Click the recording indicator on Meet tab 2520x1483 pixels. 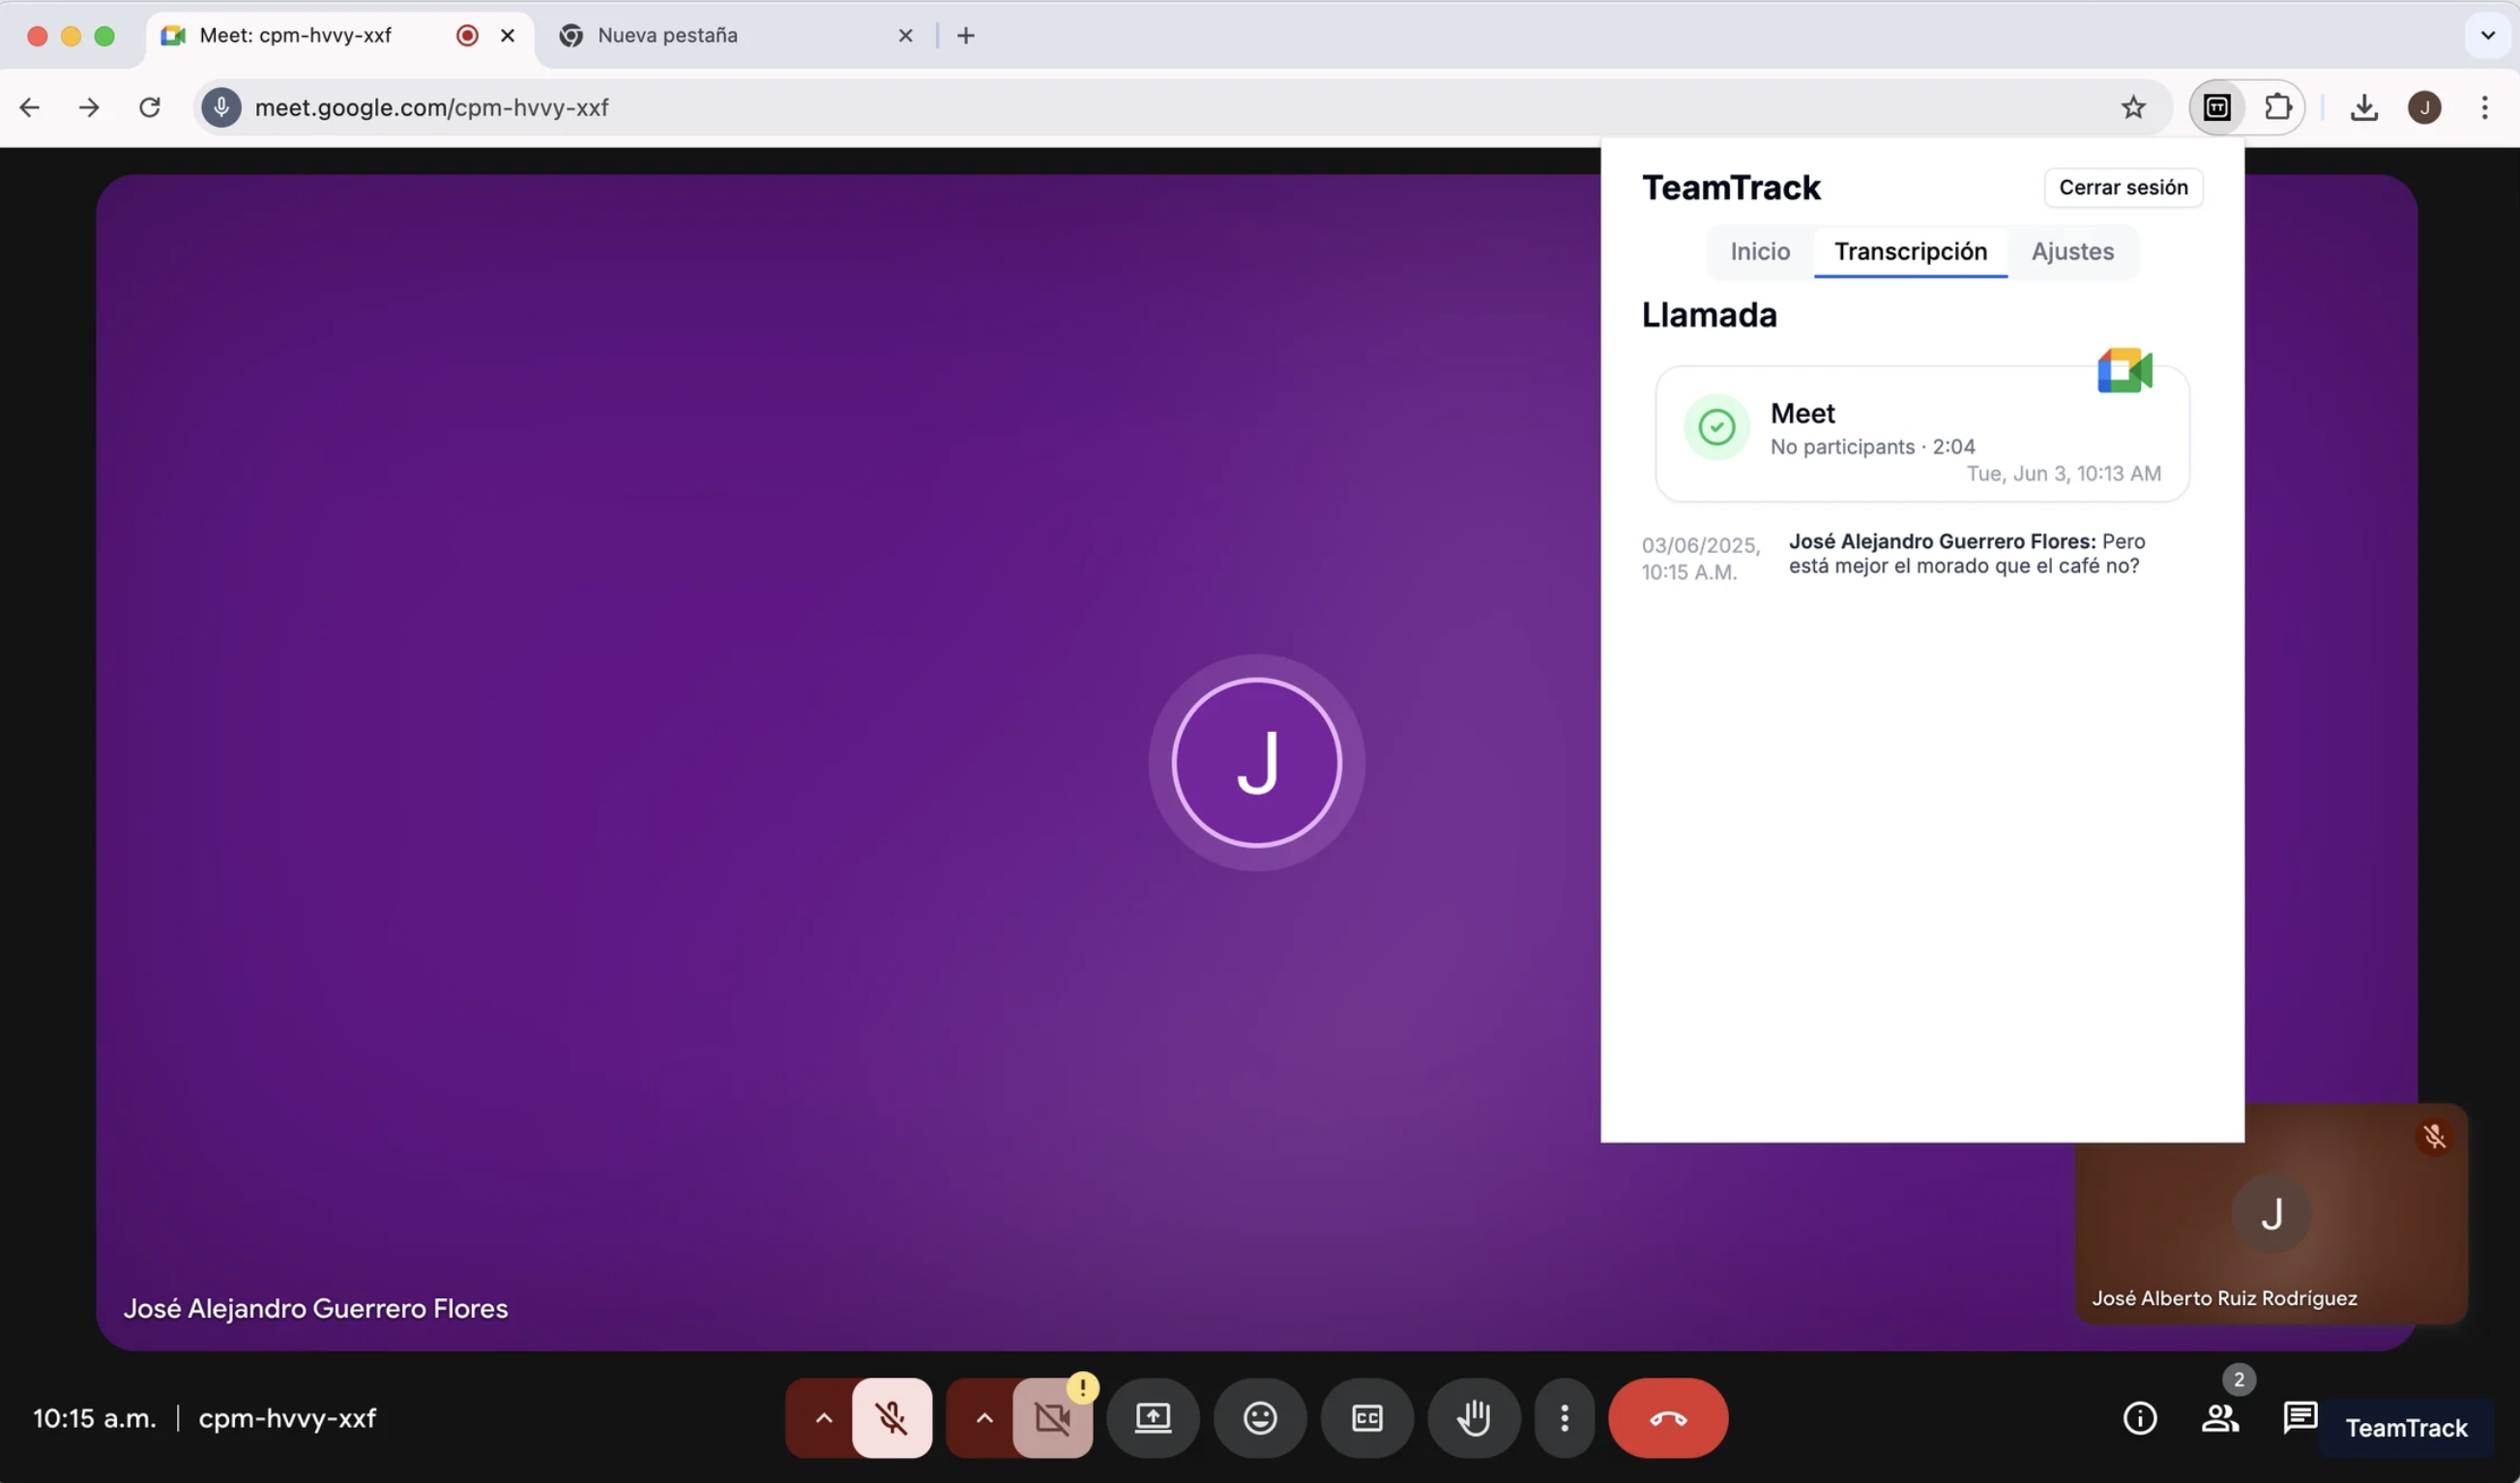pyautogui.click(x=467, y=36)
